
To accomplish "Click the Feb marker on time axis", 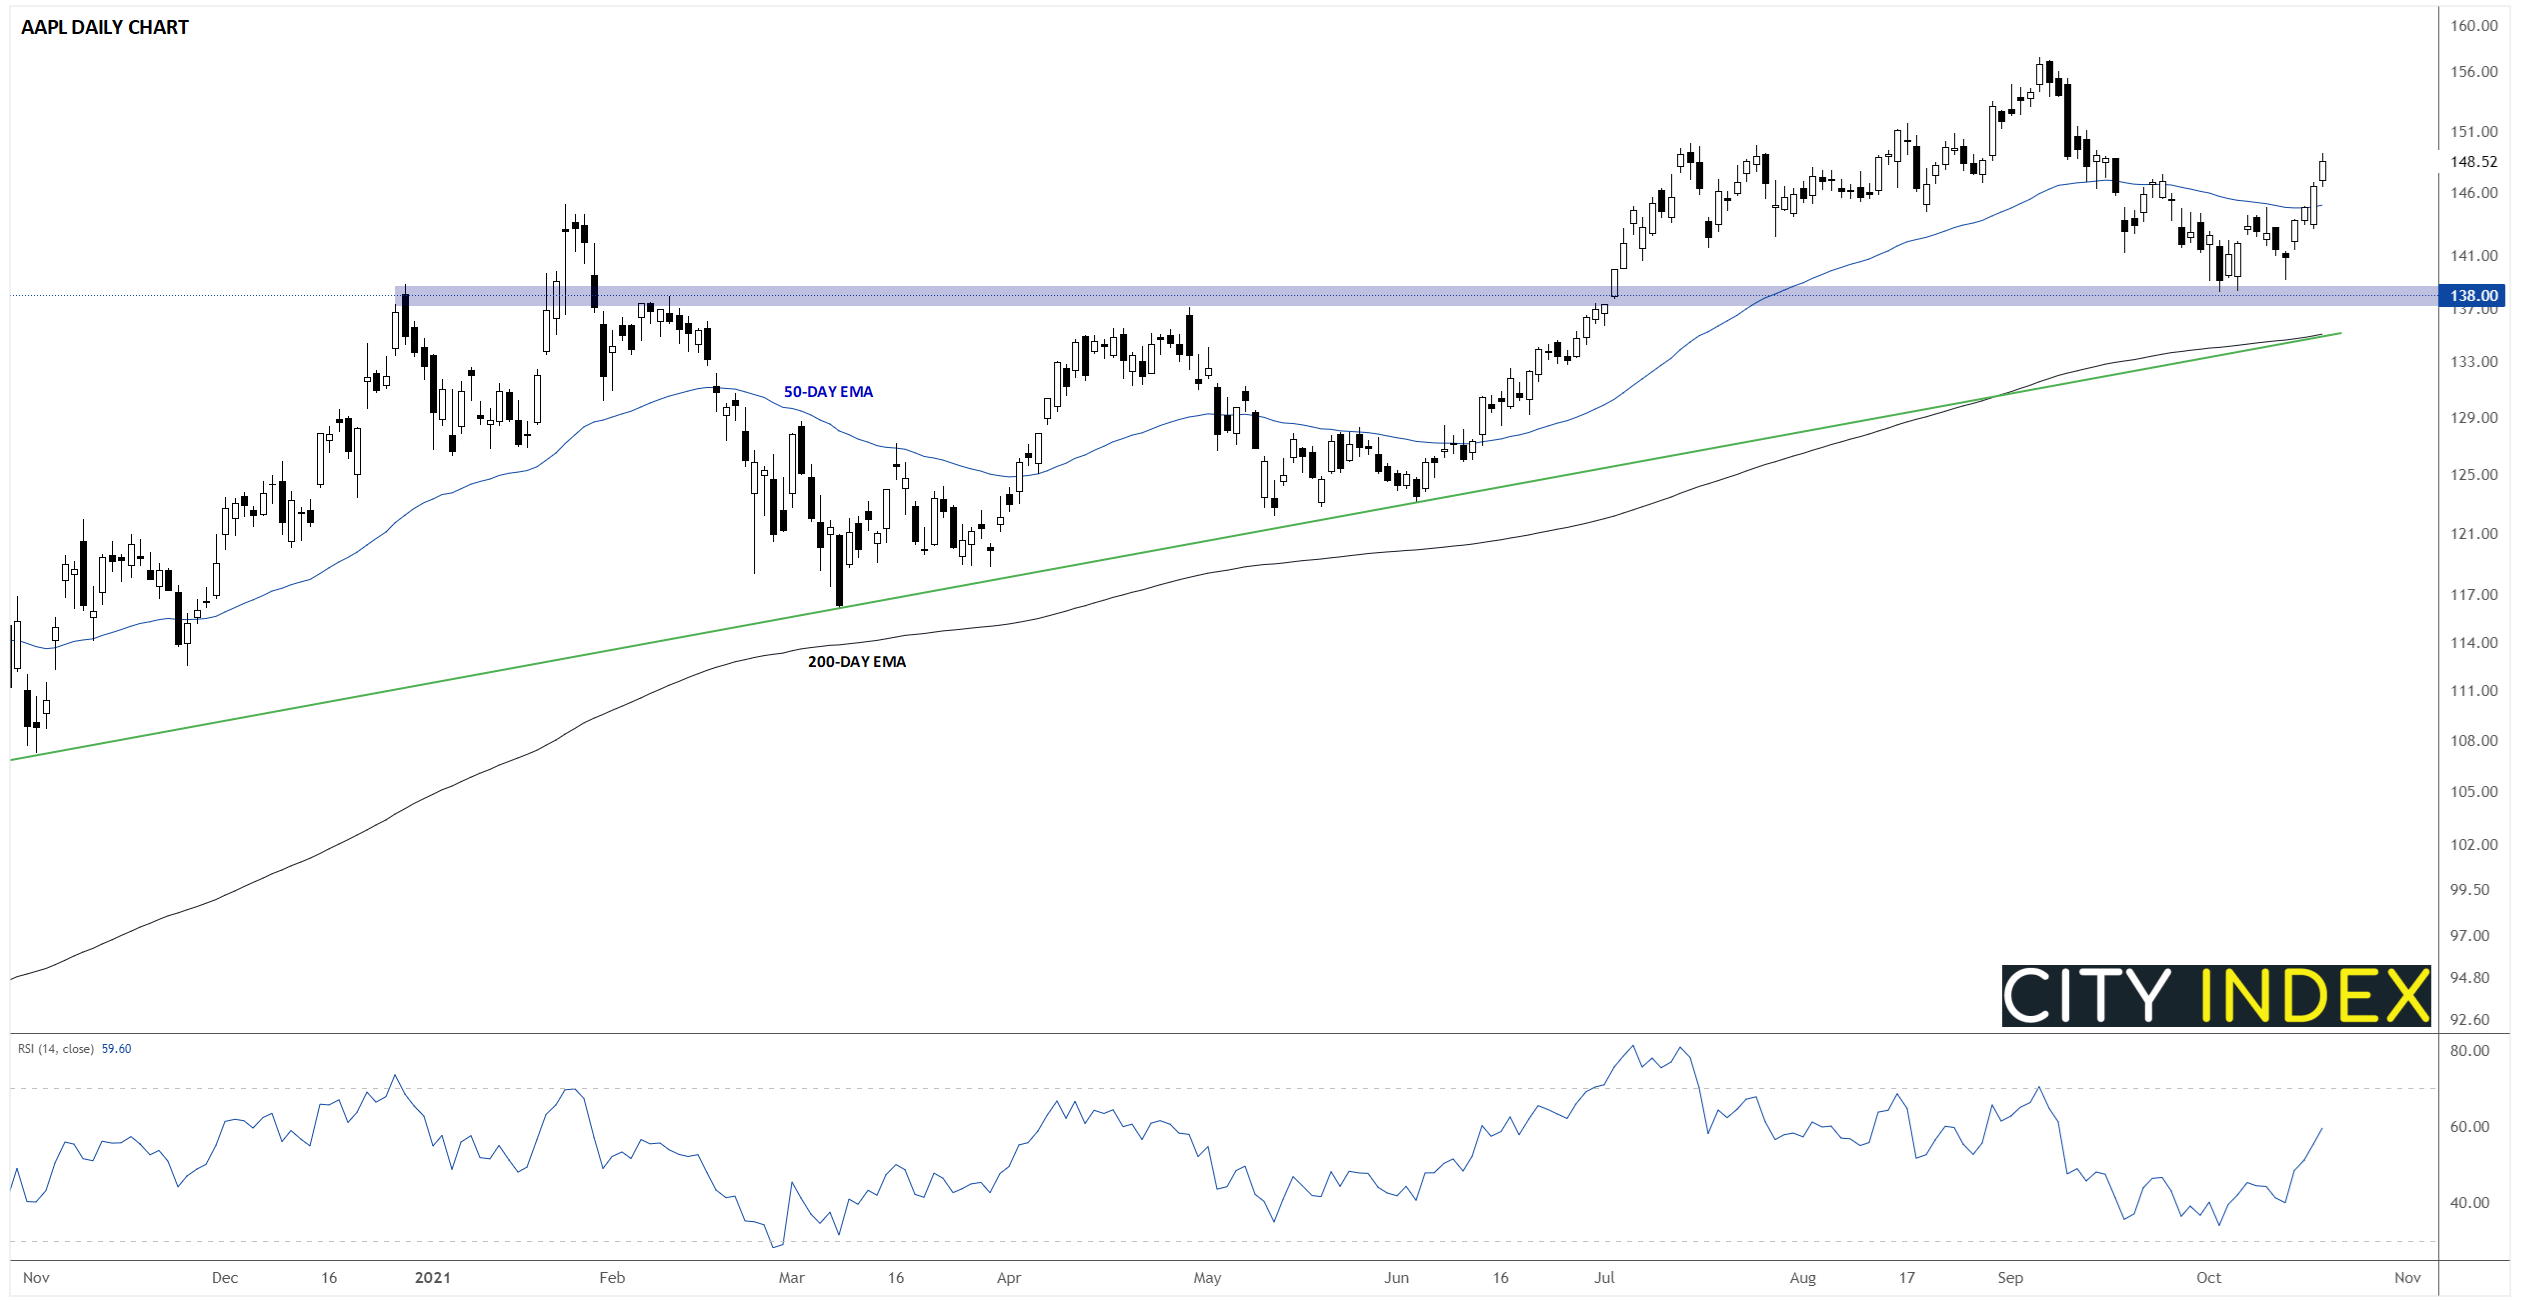I will pyautogui.click(x=612, y=1278).
